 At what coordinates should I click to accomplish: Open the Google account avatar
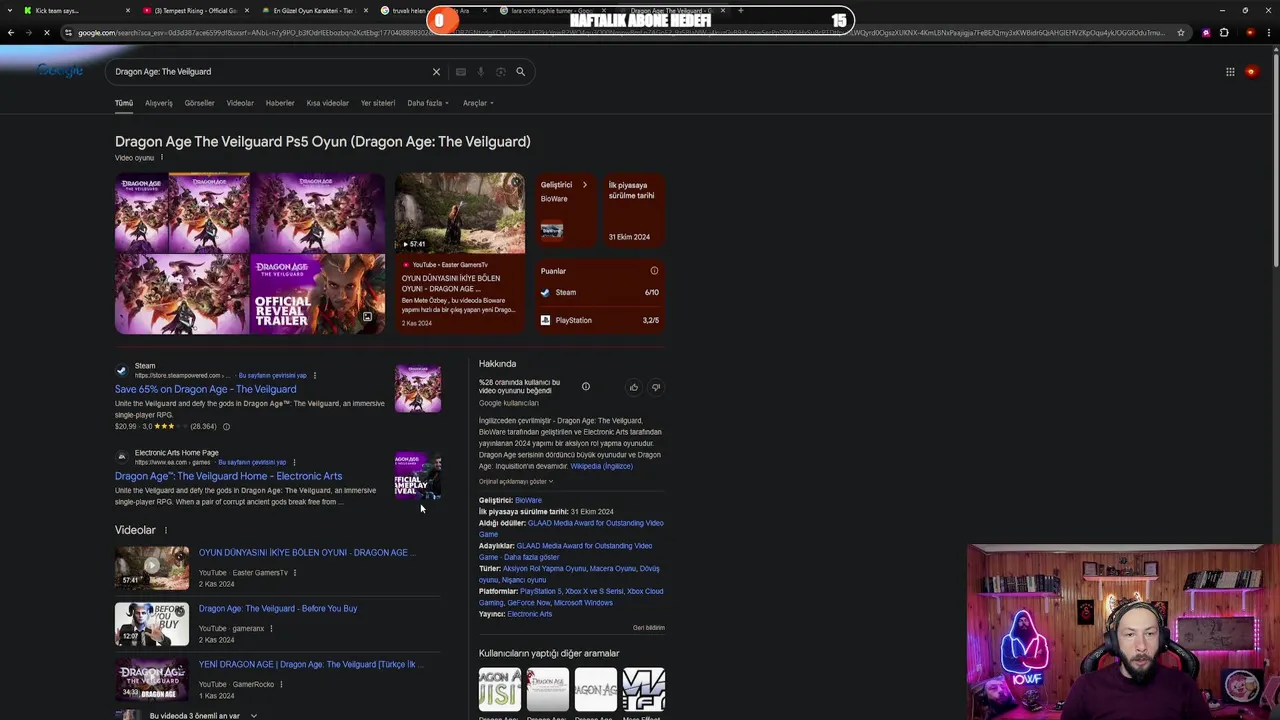coord(1251,72)
